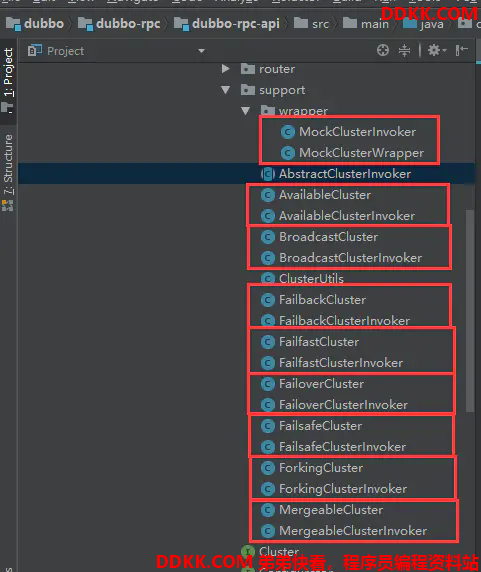Click class icon beside ForkingClusterInvoker

pos(268,489)
